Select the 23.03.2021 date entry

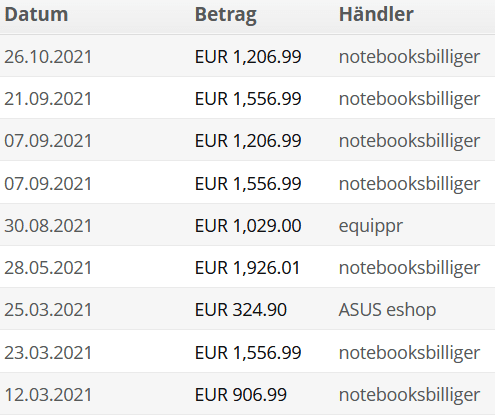point(48,353)
